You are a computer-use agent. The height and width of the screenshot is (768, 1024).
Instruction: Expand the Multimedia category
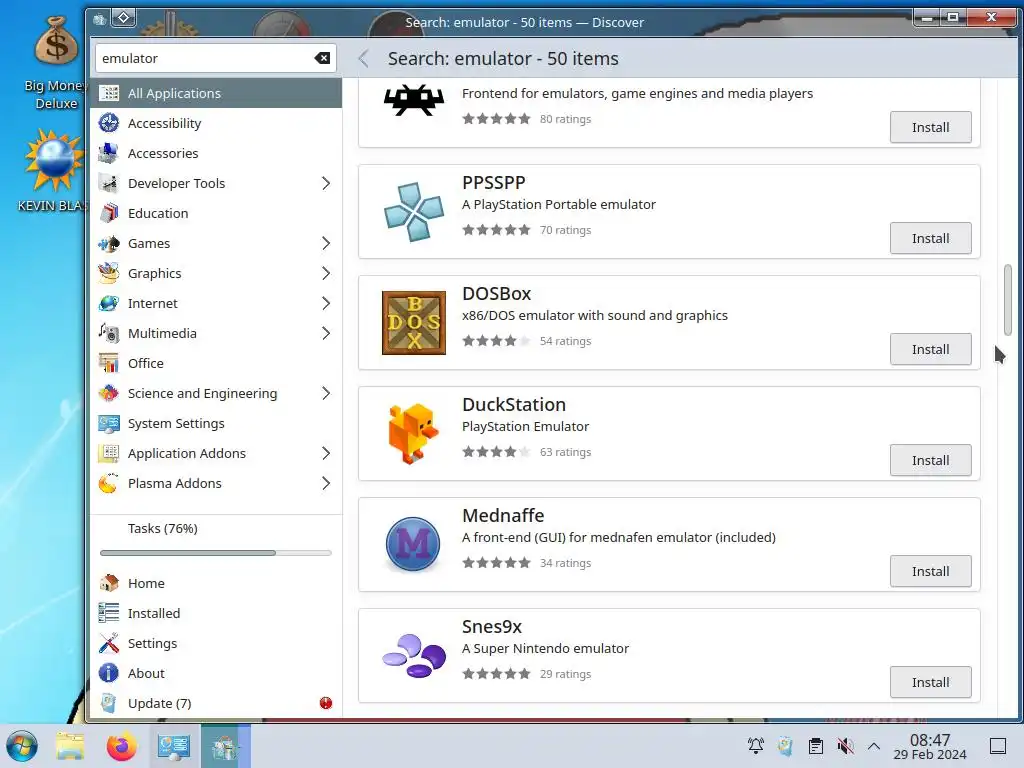click(325, 333)
